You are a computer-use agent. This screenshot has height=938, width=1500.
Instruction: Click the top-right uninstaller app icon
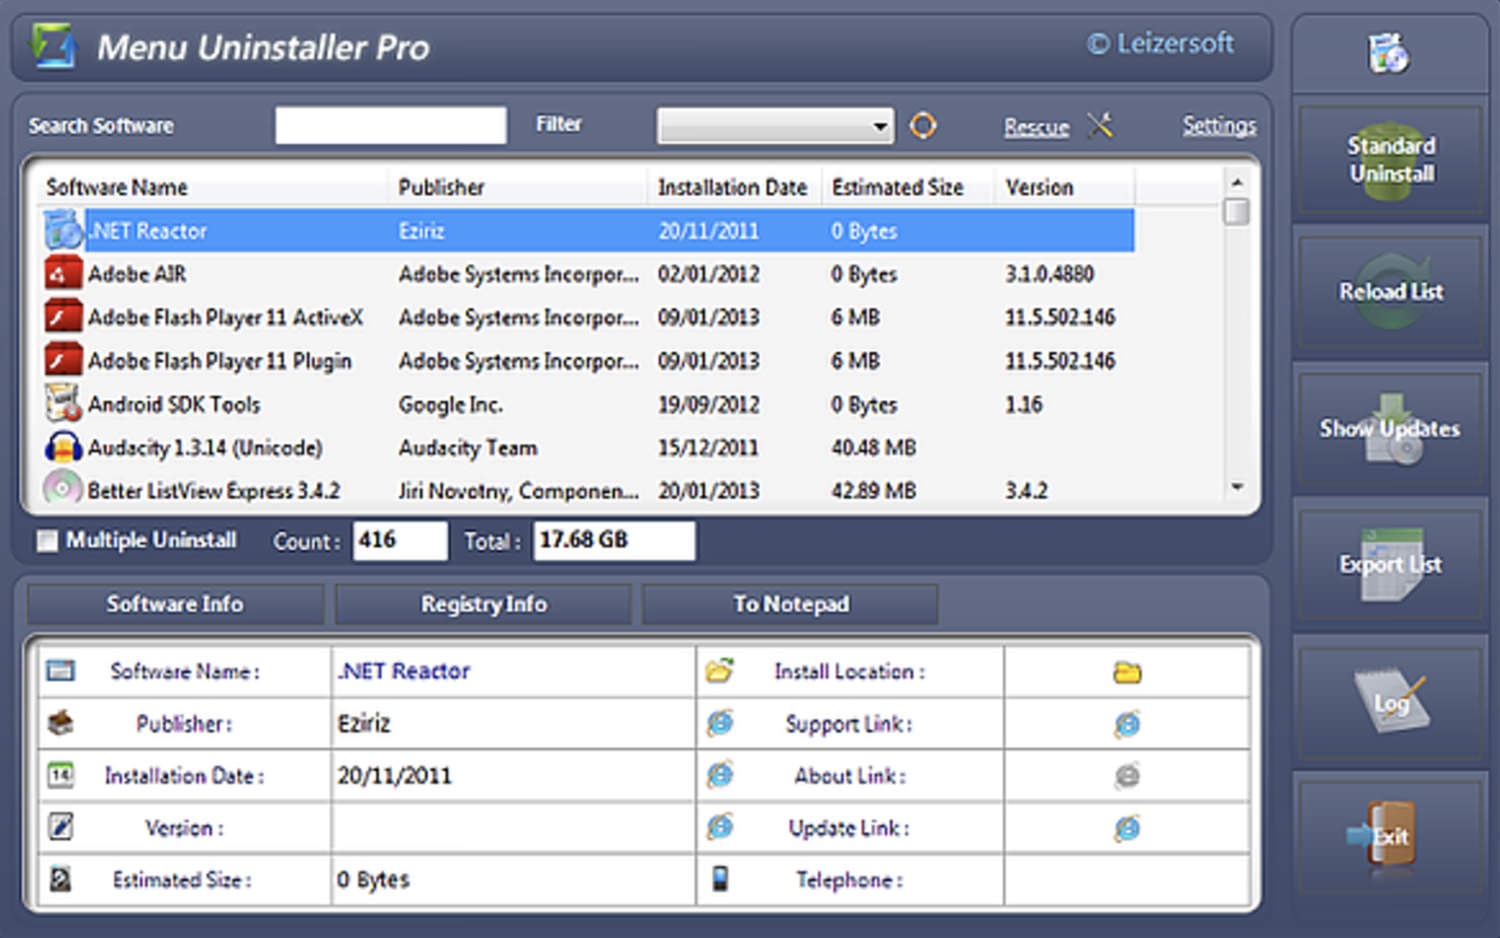coord(1389,52)
